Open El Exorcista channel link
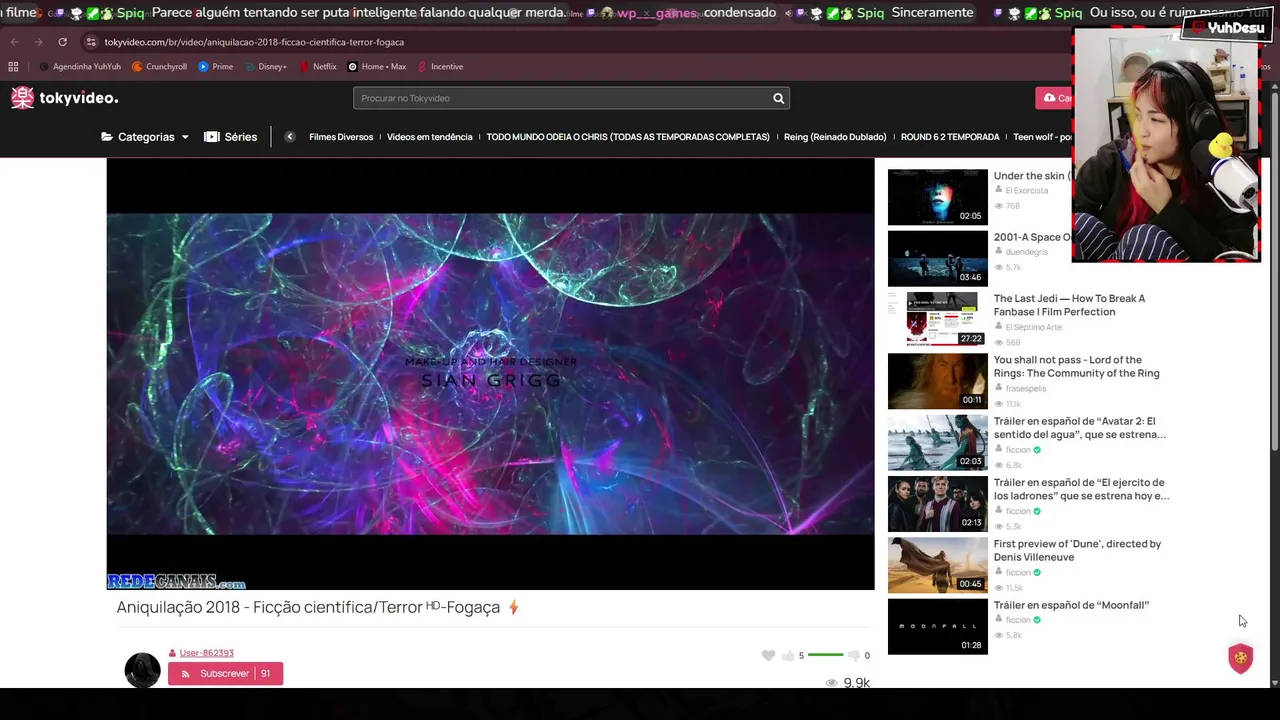The height and width of the screenshot is (720, 1280). point(1026,190)
